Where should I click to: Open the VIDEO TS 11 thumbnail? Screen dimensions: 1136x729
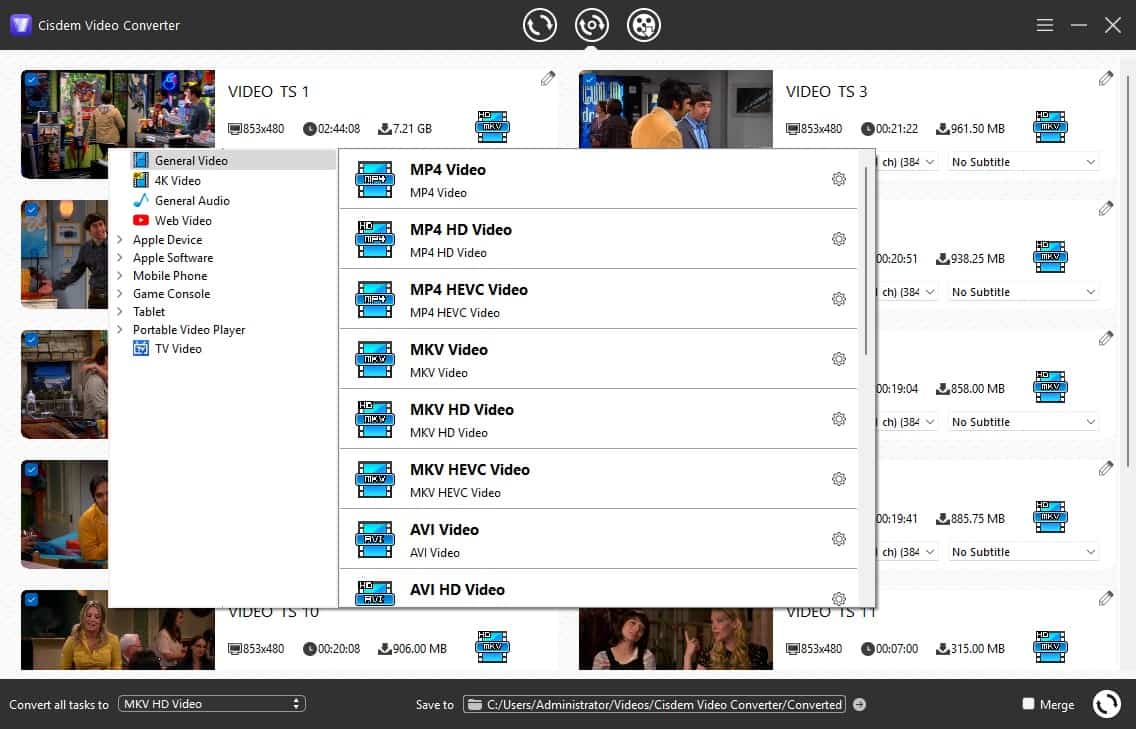tap(675, 638)
